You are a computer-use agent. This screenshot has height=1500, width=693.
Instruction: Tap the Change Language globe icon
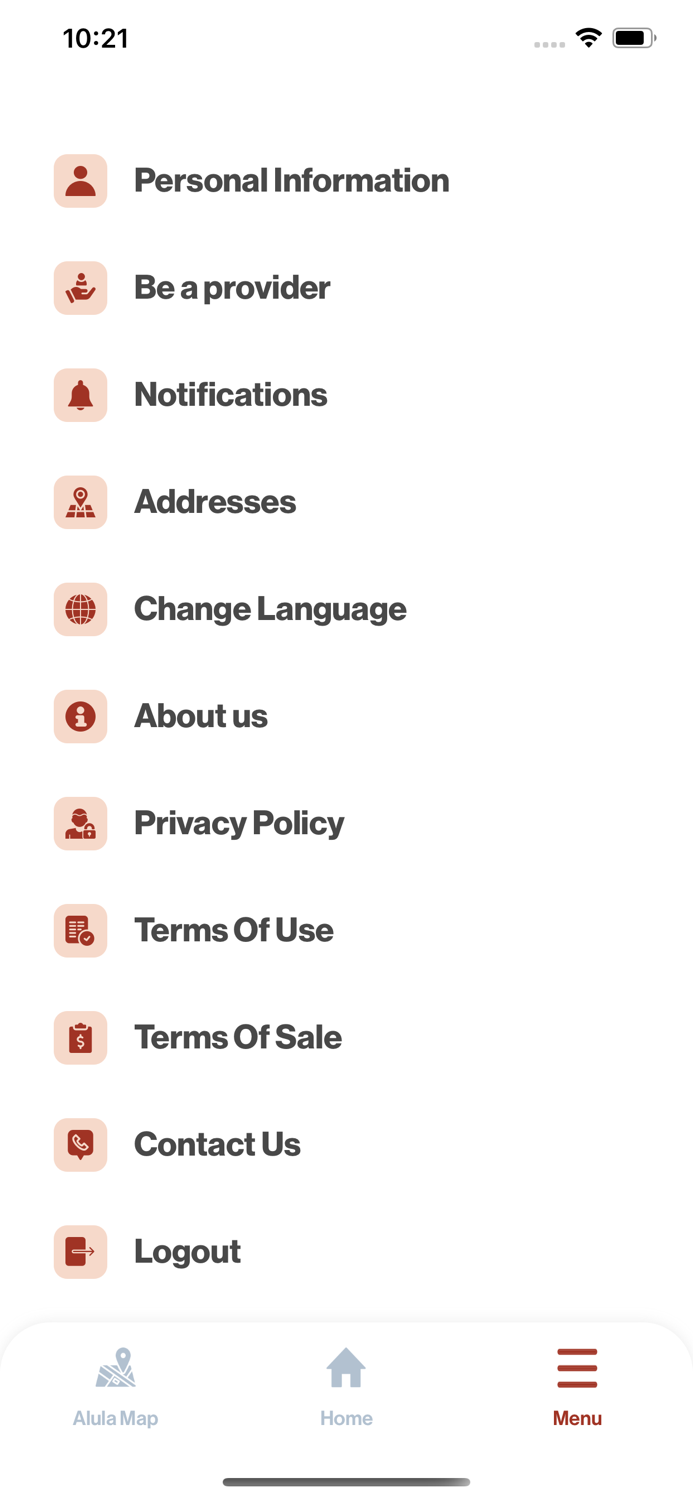(x=80, y=609)
